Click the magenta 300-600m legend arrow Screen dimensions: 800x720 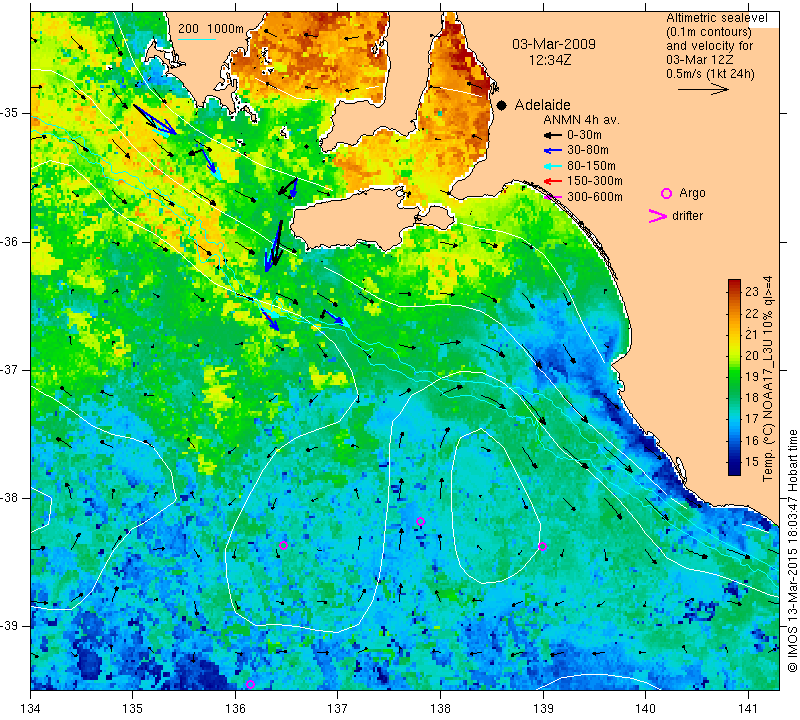(553, 196)
